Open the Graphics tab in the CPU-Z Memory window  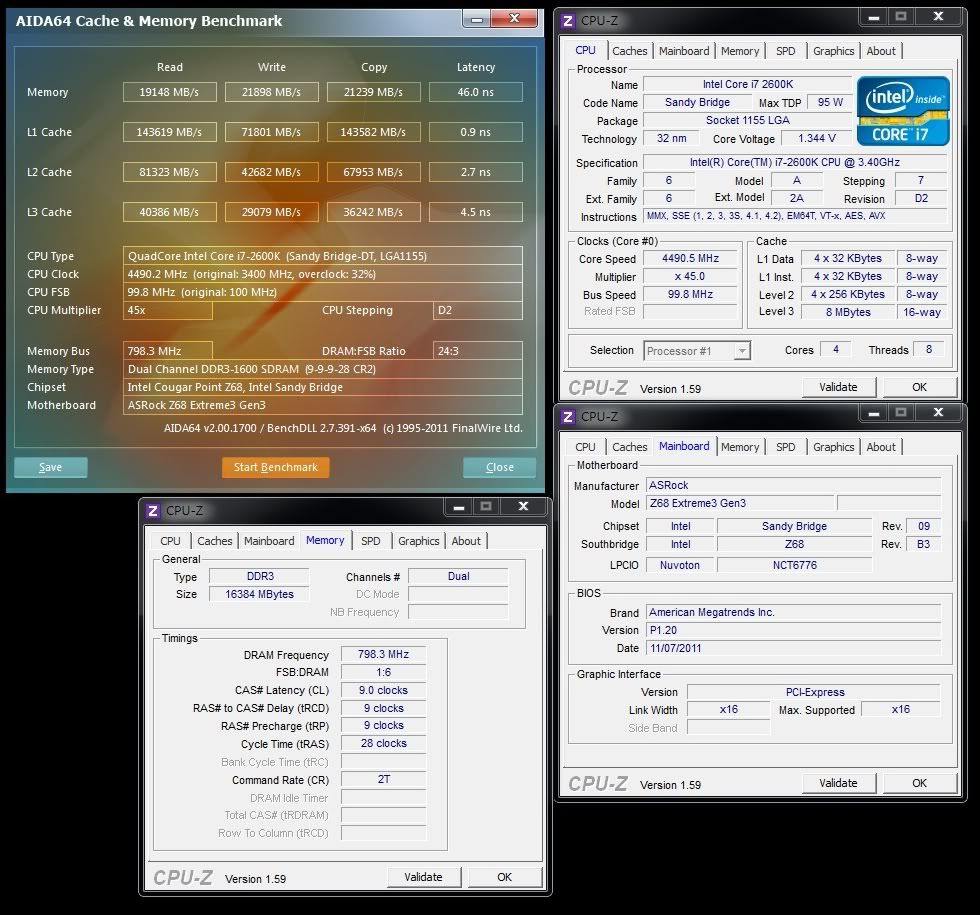tap(418, 541)
